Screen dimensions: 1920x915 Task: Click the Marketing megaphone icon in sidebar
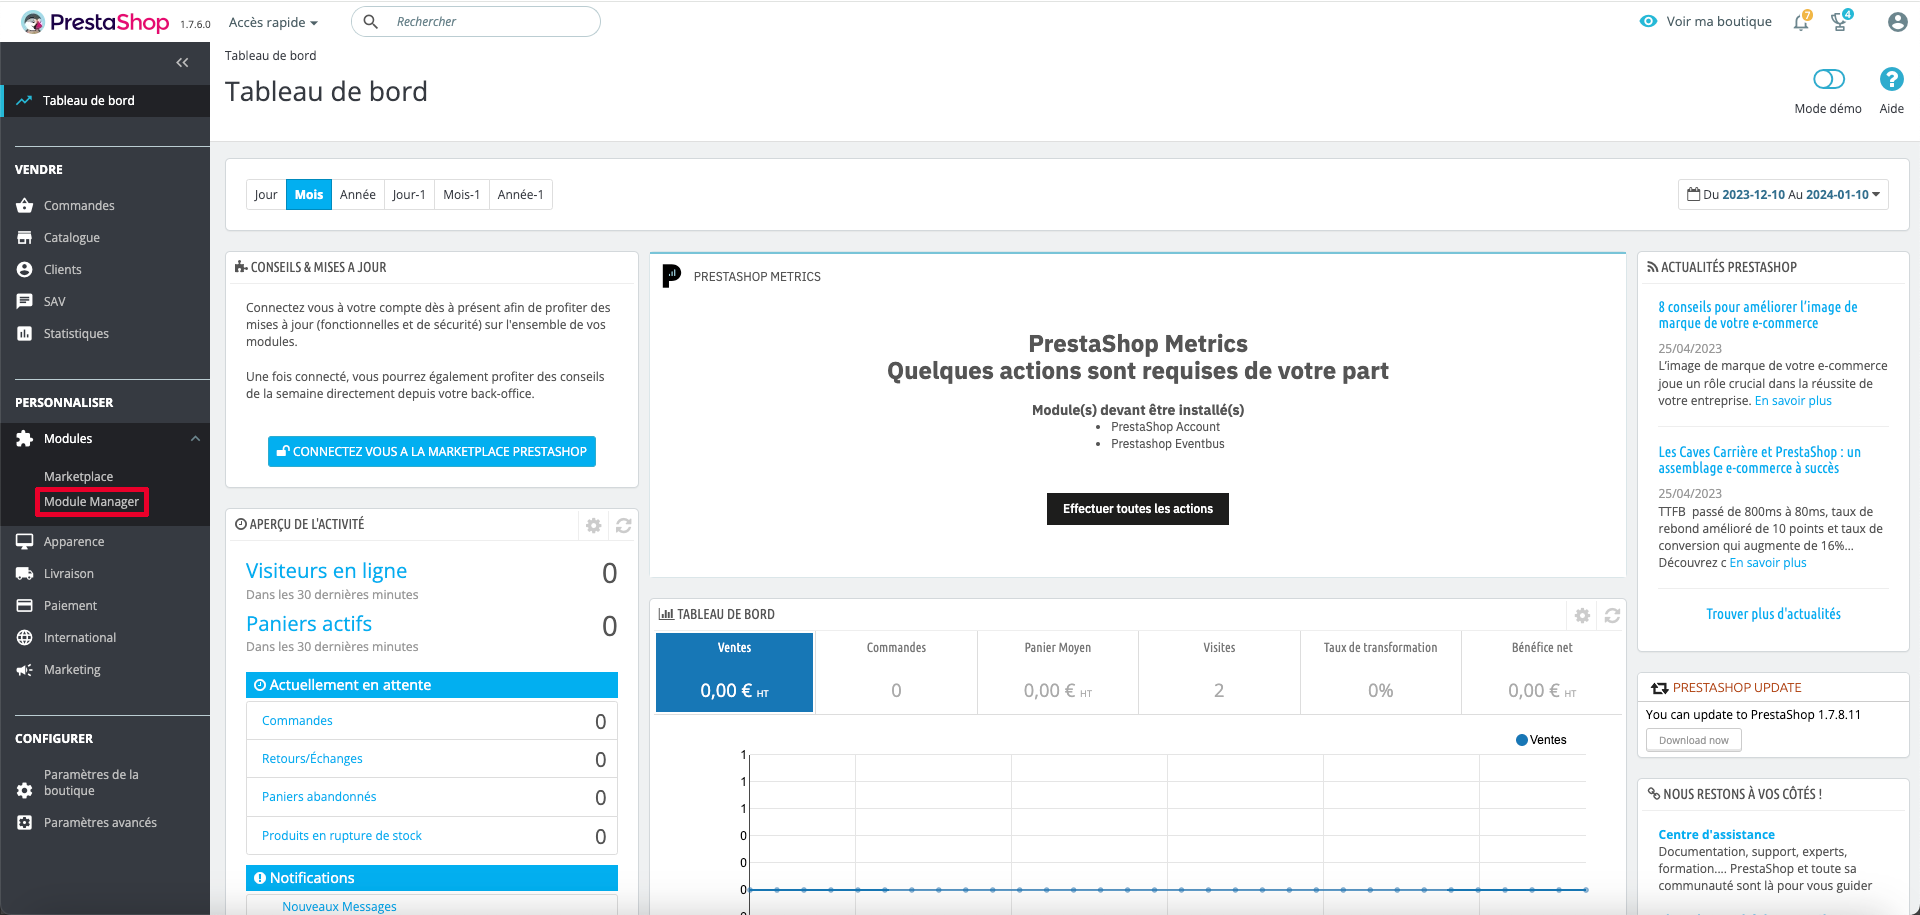click(x=25, y=669)
